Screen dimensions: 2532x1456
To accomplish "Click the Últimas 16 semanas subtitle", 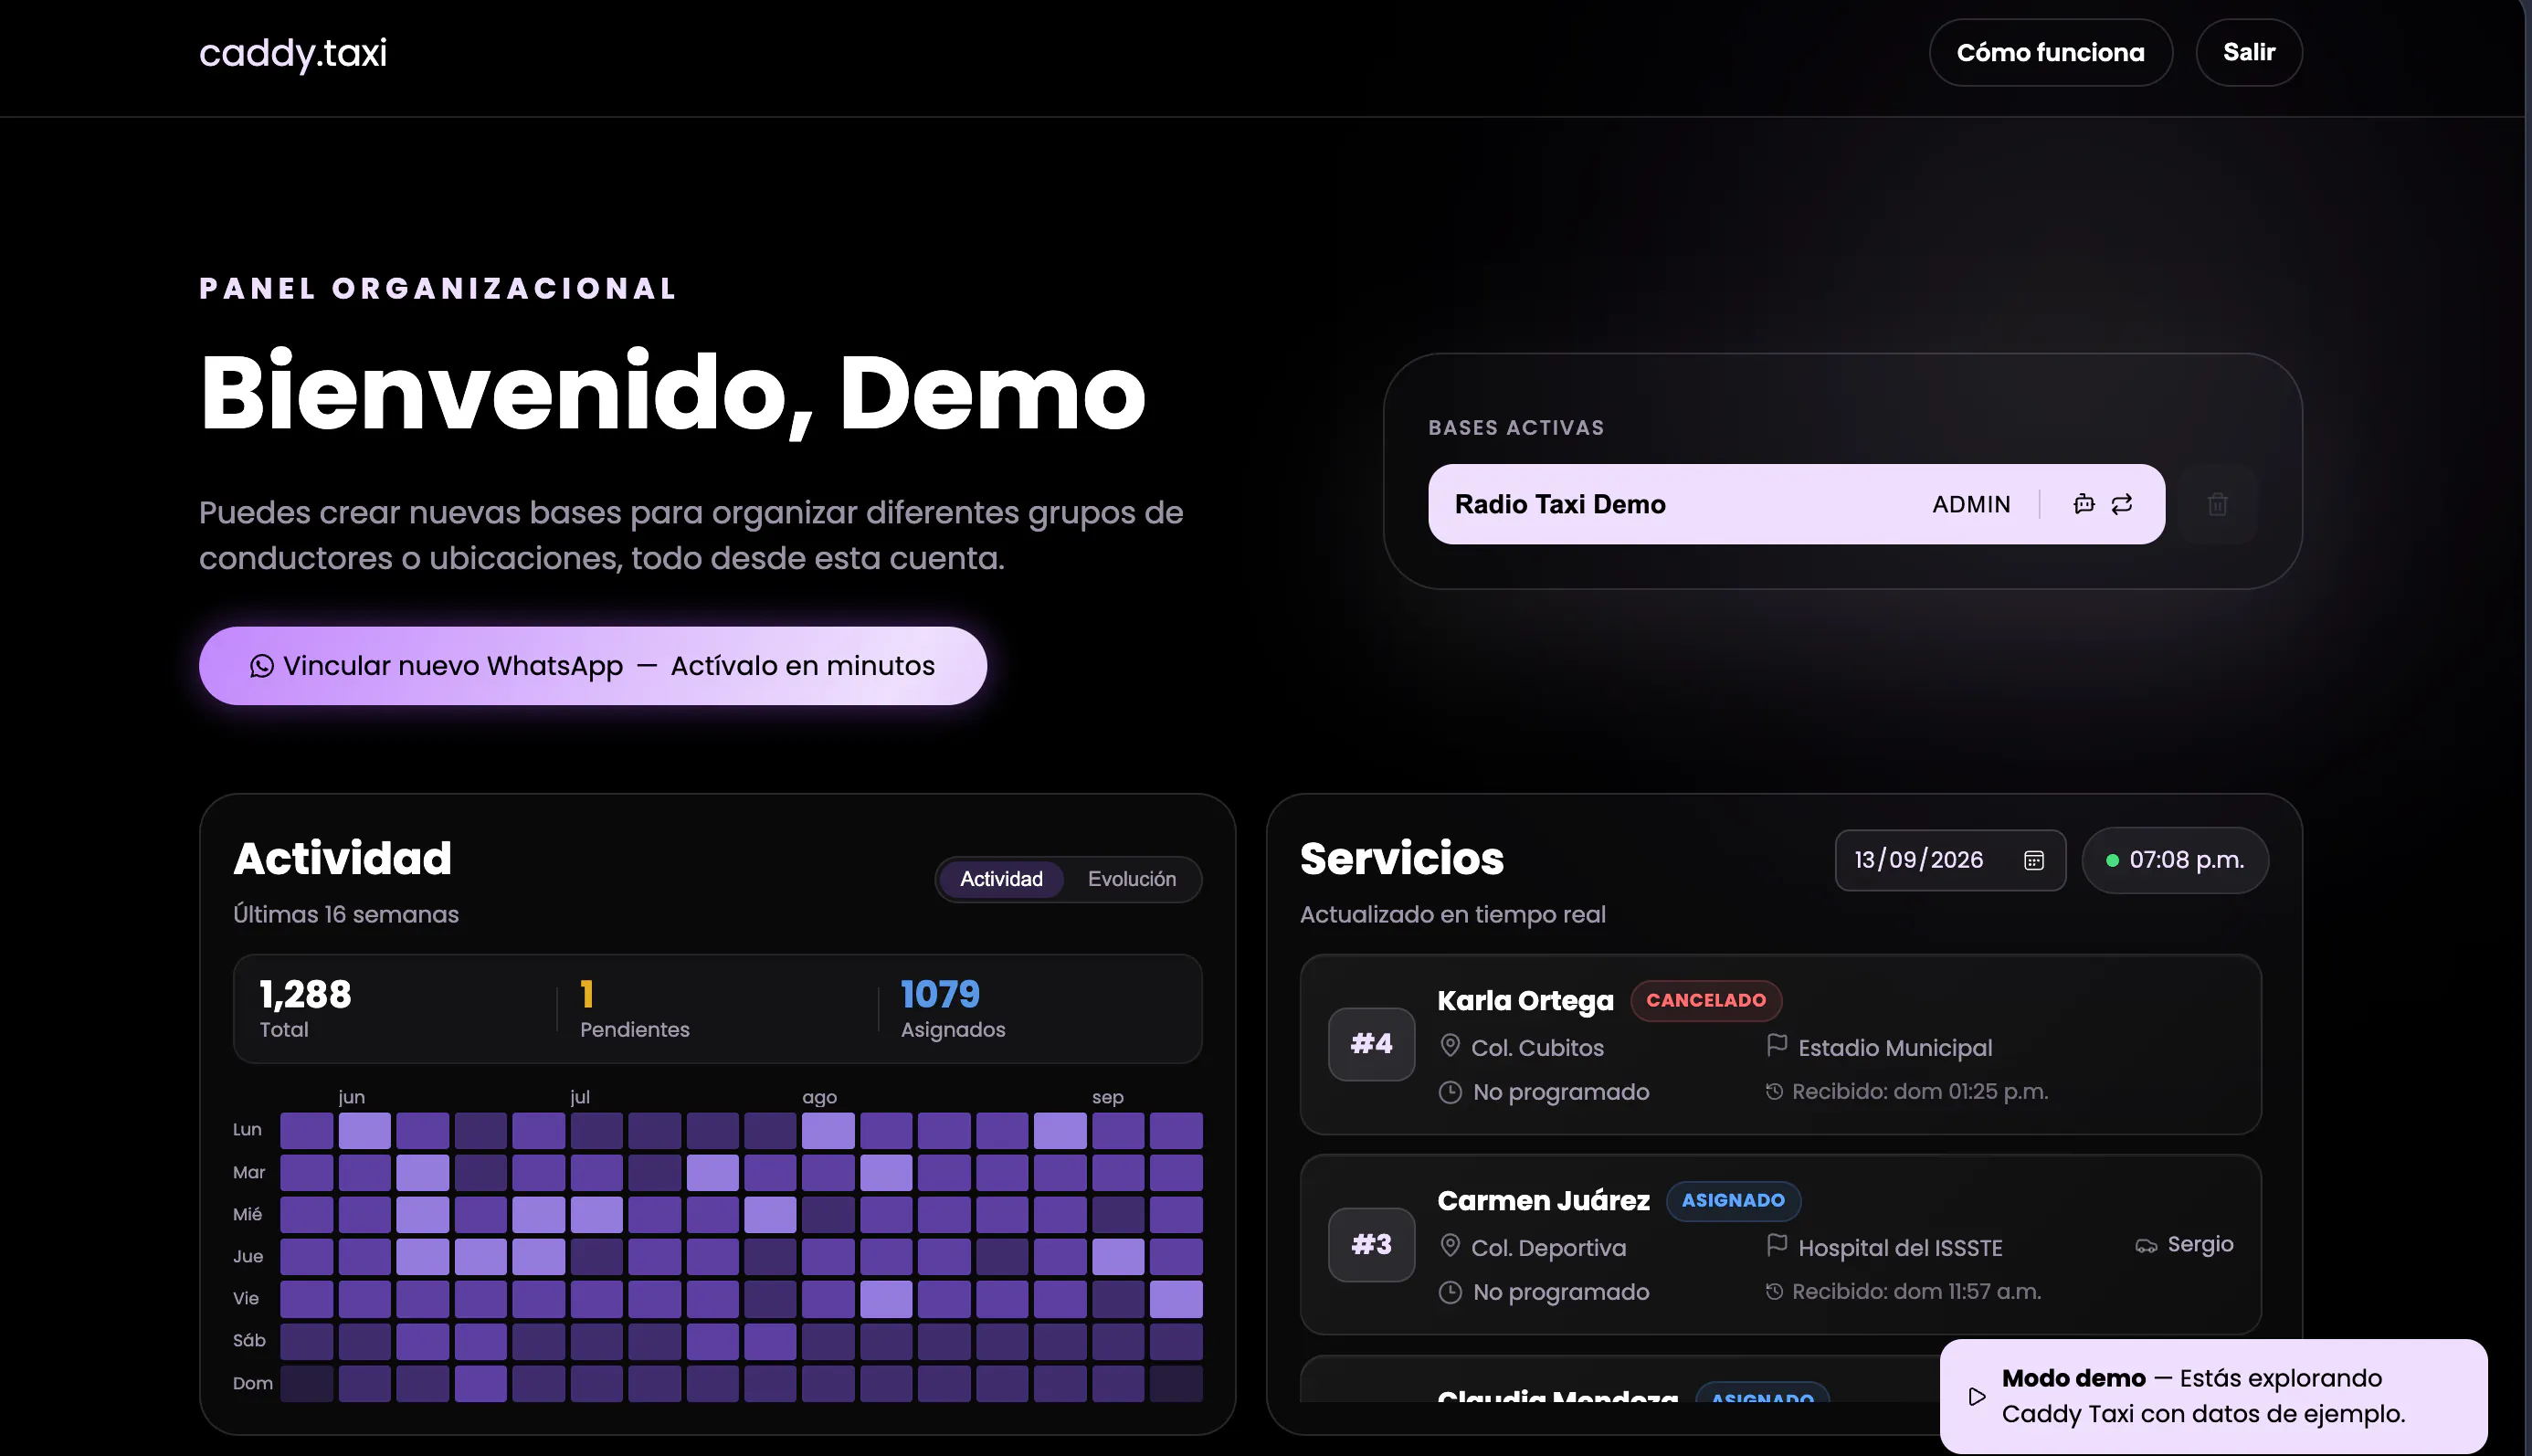I will [x=346, y=914].
